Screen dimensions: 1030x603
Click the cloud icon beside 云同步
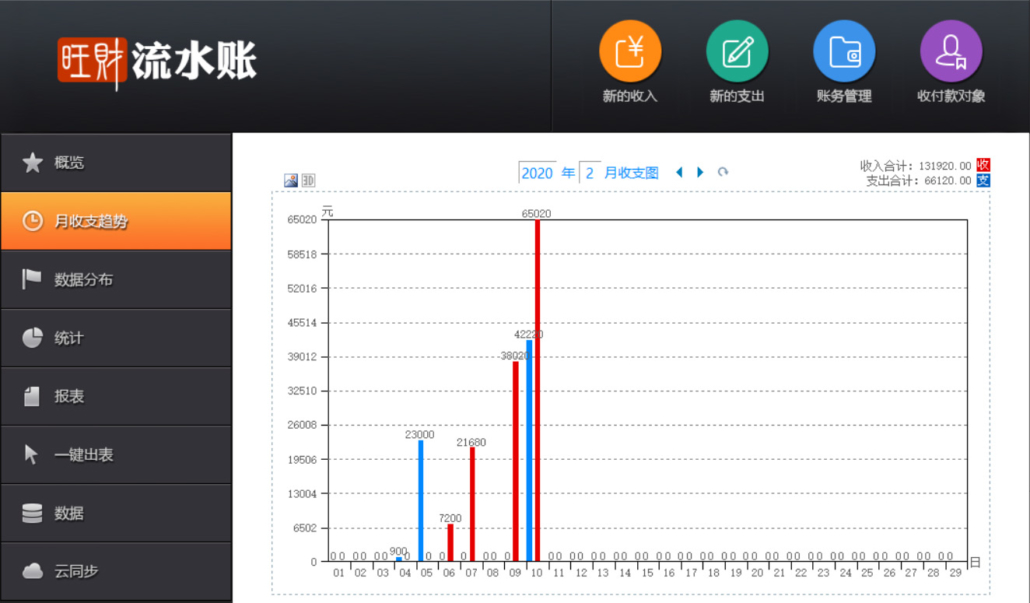click(32, 571)
